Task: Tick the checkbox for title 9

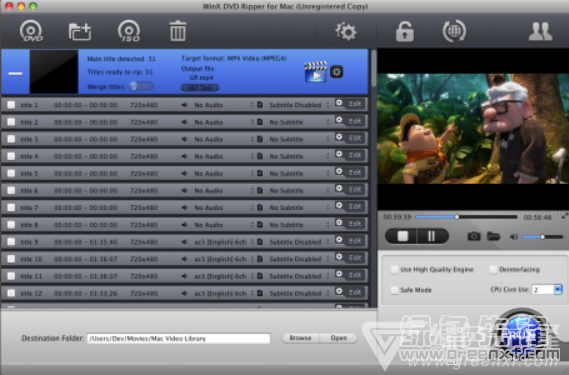Action: pos(11,242)
